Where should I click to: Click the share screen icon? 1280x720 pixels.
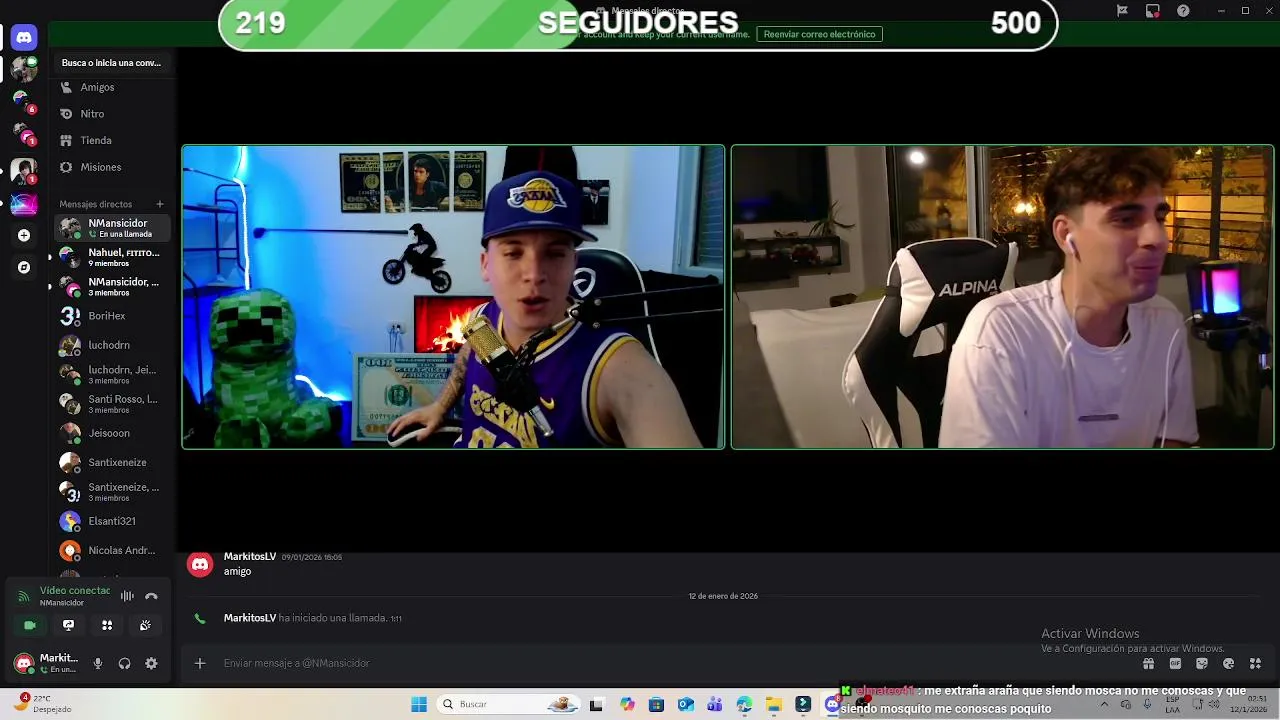[x=68, y=625]
